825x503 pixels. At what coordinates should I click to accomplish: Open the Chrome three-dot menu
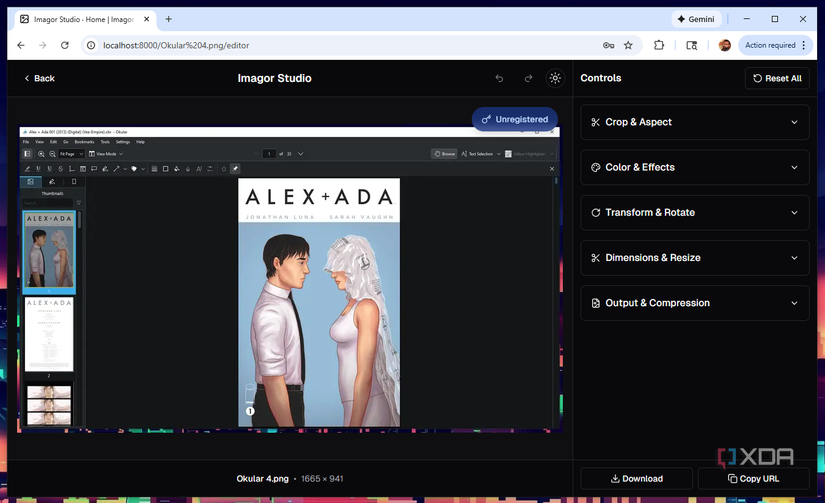[804, 45]
